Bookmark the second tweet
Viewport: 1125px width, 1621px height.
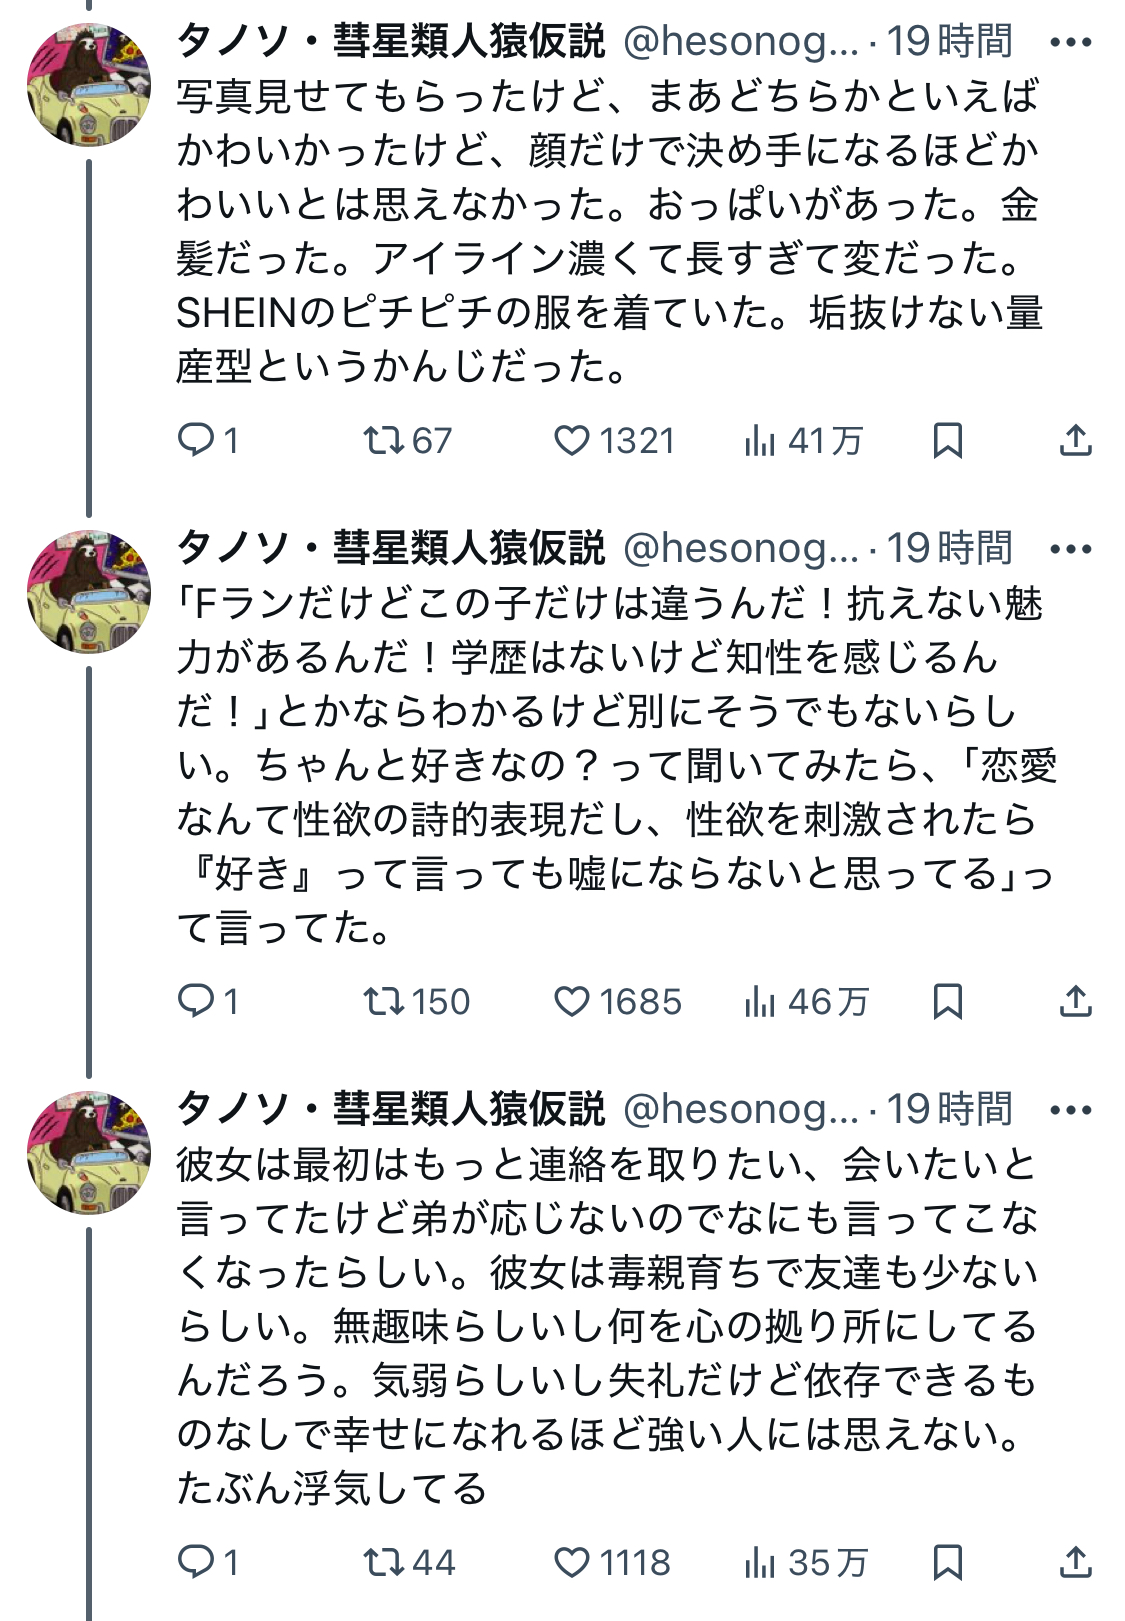click(x=947, y=1001)
